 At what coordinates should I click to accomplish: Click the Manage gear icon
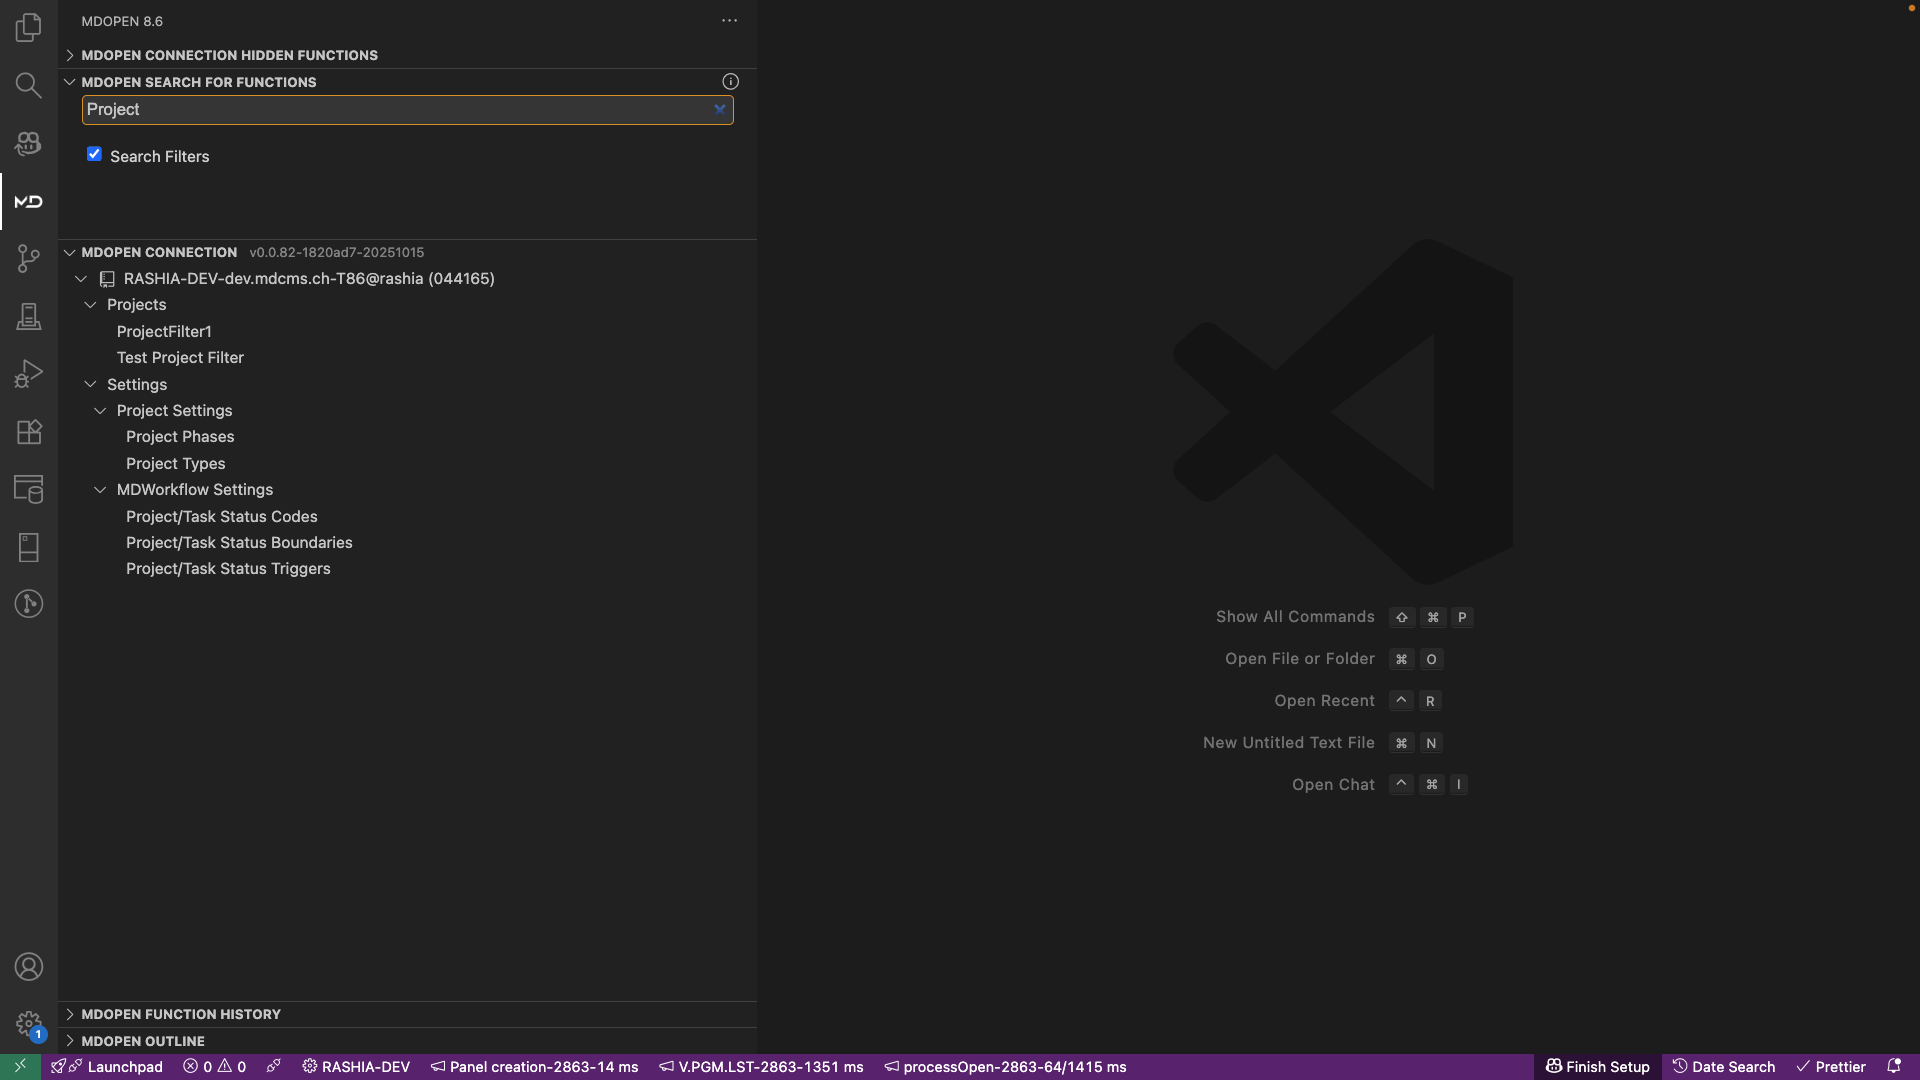(28, 1023)
